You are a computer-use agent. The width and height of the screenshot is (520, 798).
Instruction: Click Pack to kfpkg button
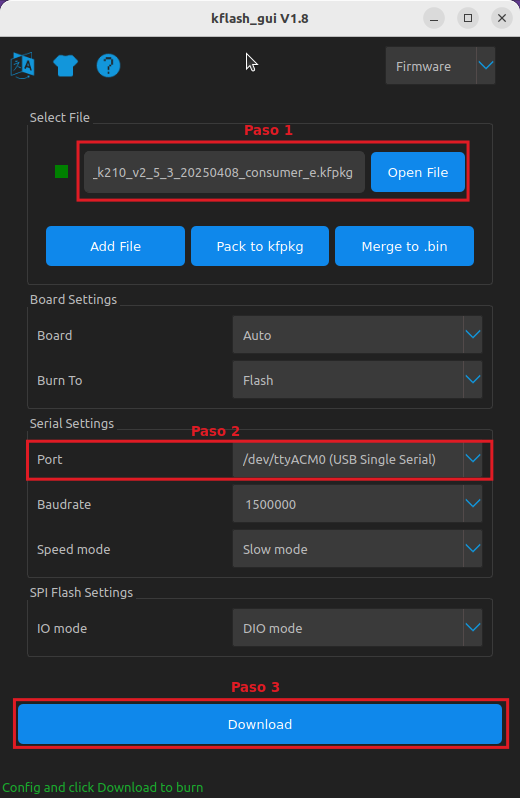coord(260,246)
